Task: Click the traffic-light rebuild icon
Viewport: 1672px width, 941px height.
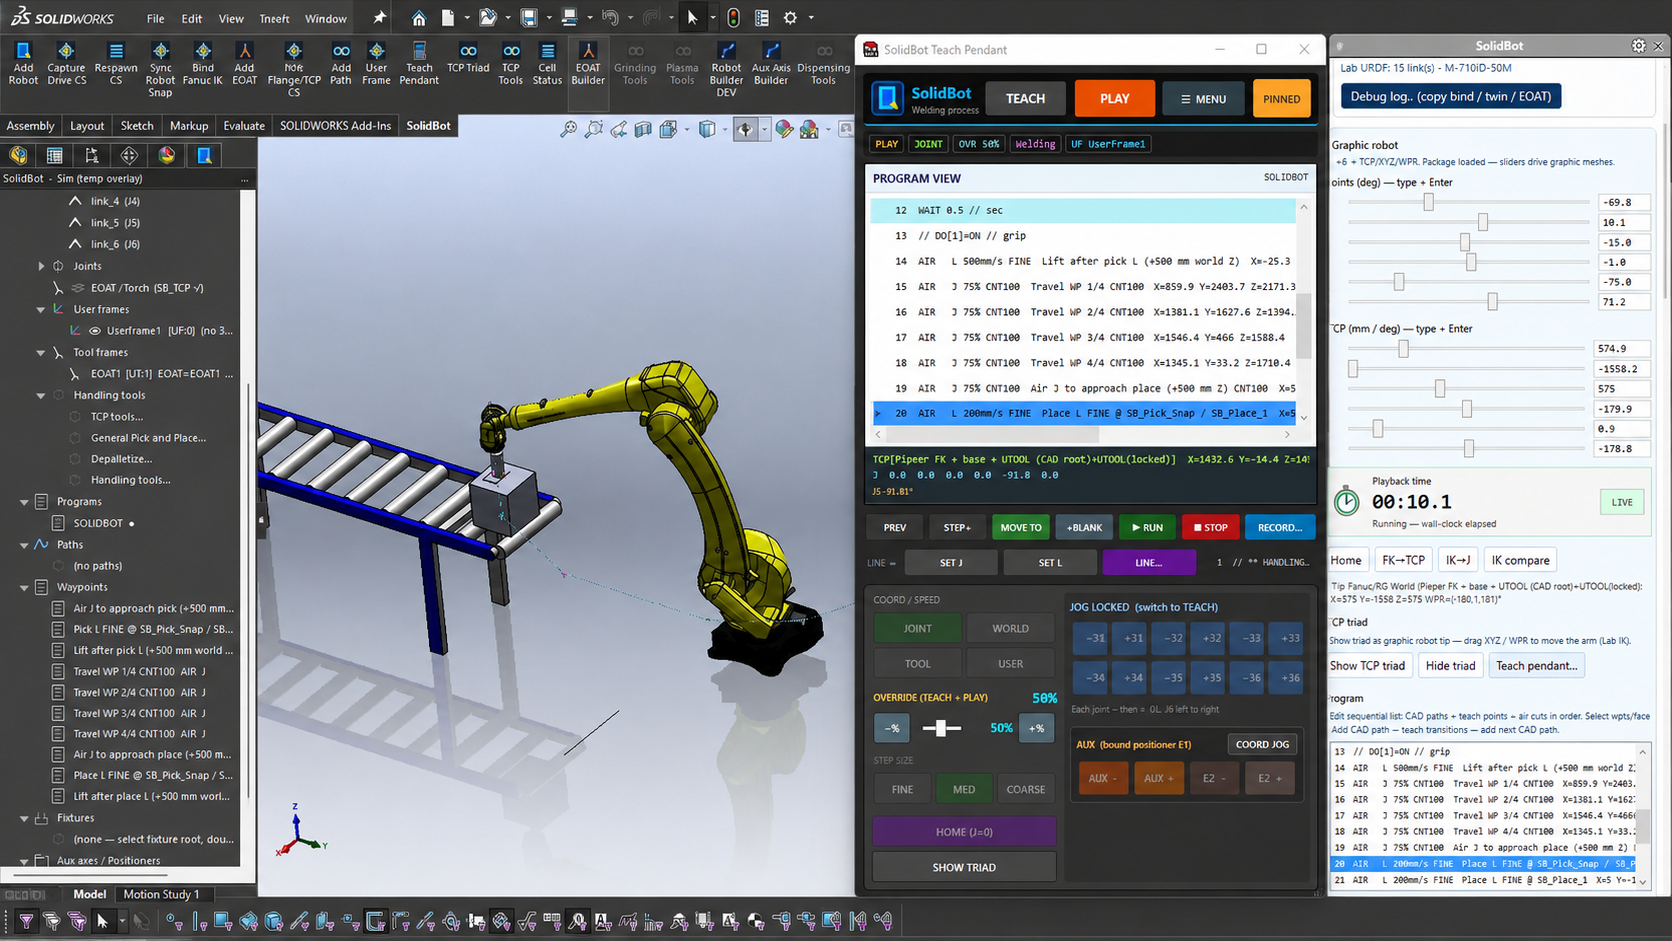Action: (733, 18)
